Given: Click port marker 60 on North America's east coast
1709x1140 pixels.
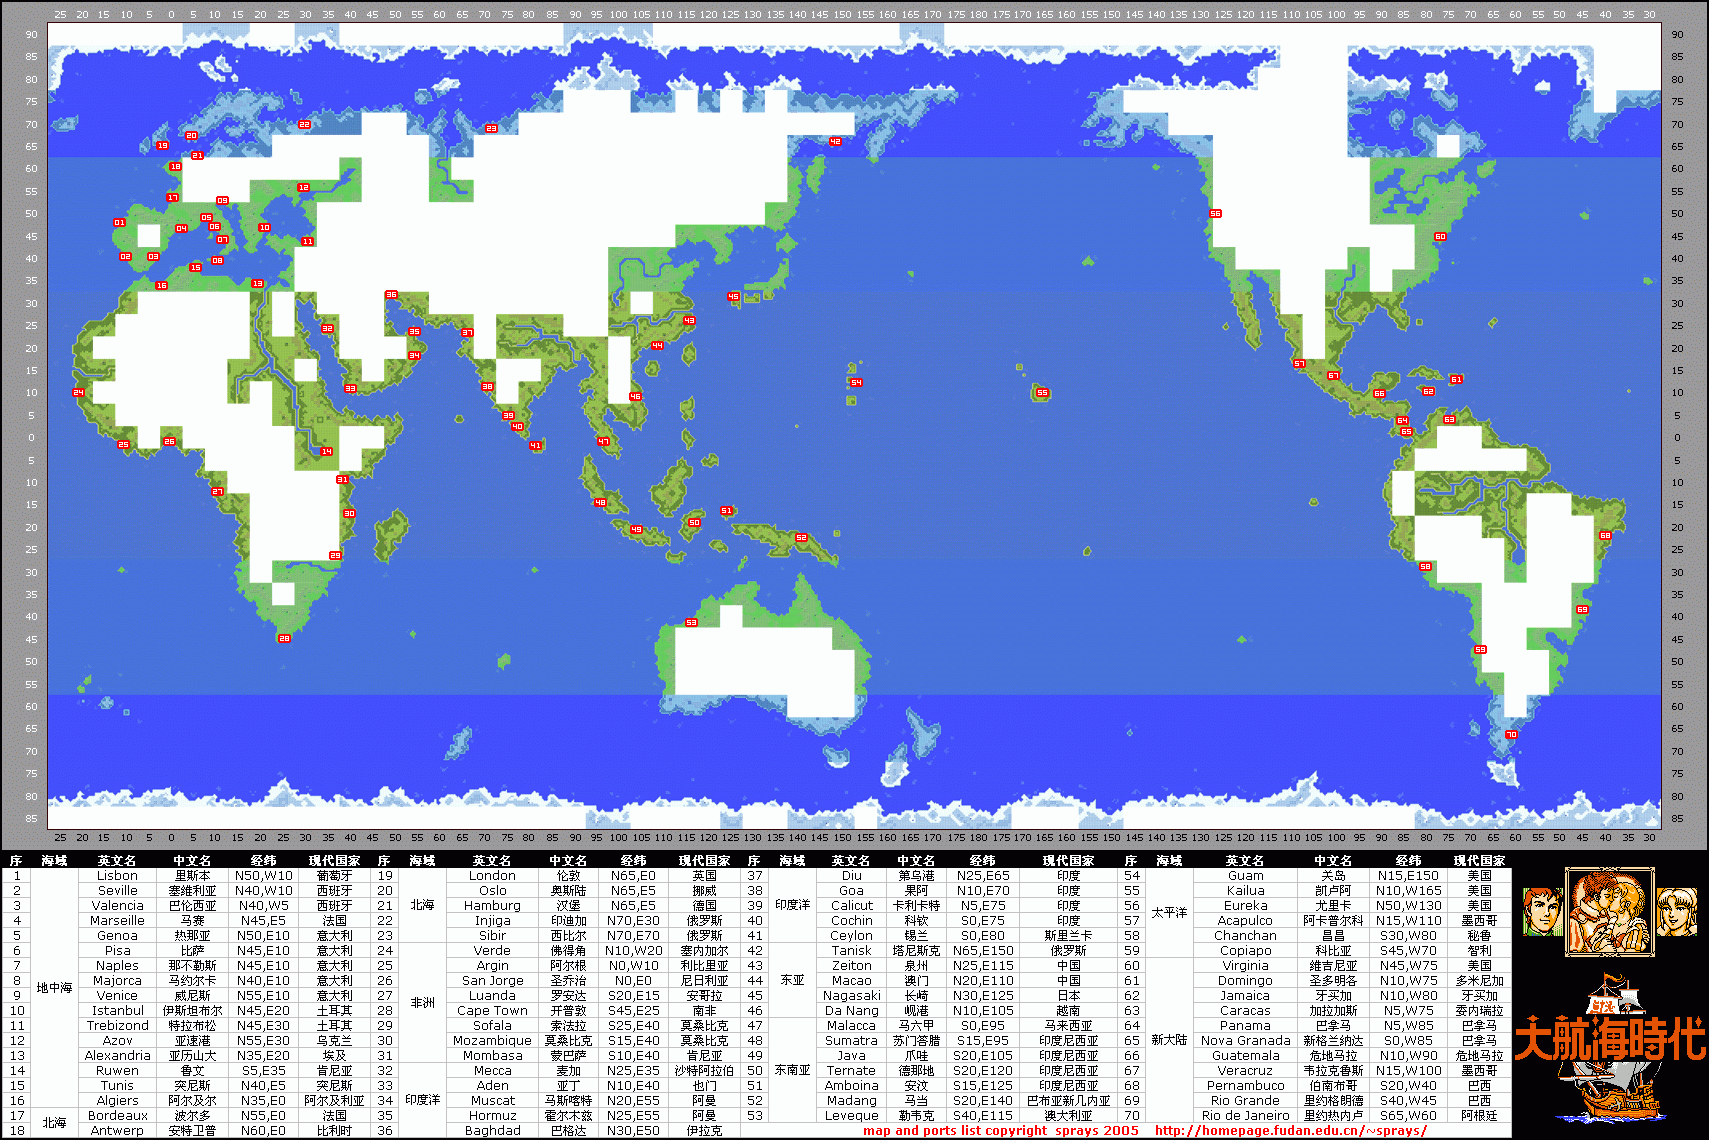Looking at the screenshot, I should click(x=1440, y=237).
